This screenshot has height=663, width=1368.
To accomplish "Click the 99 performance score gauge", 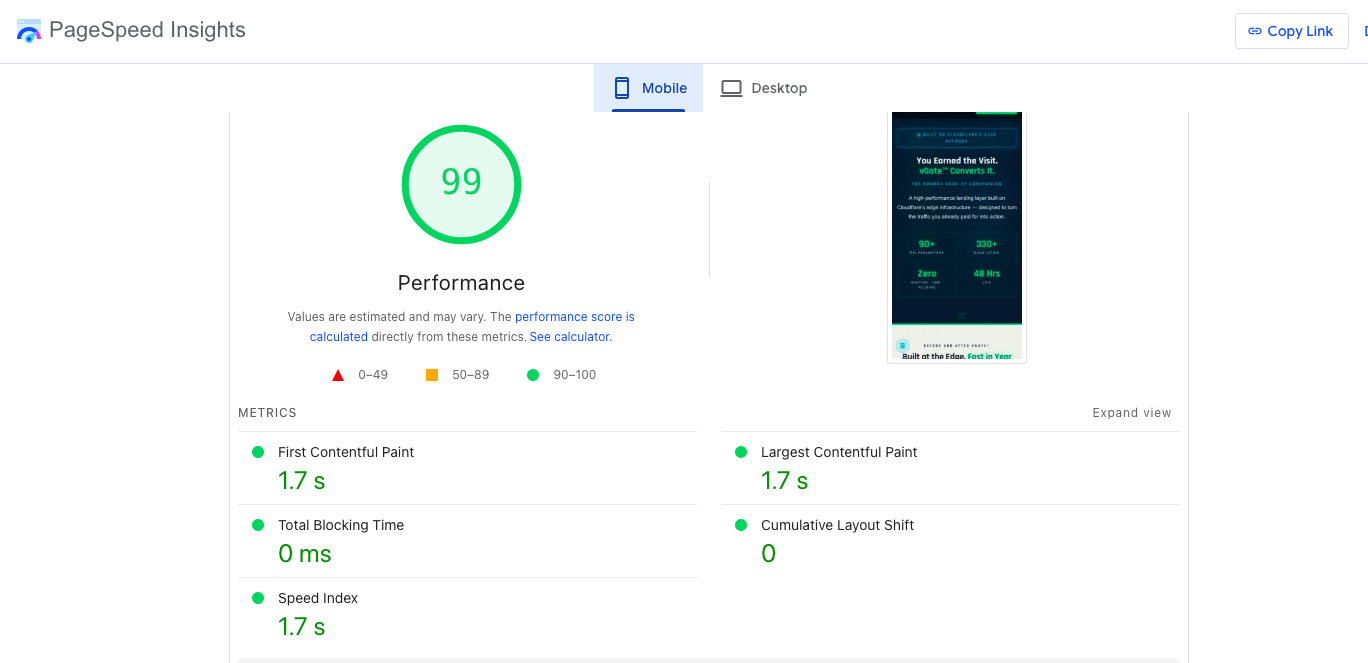I will point(461,183).
